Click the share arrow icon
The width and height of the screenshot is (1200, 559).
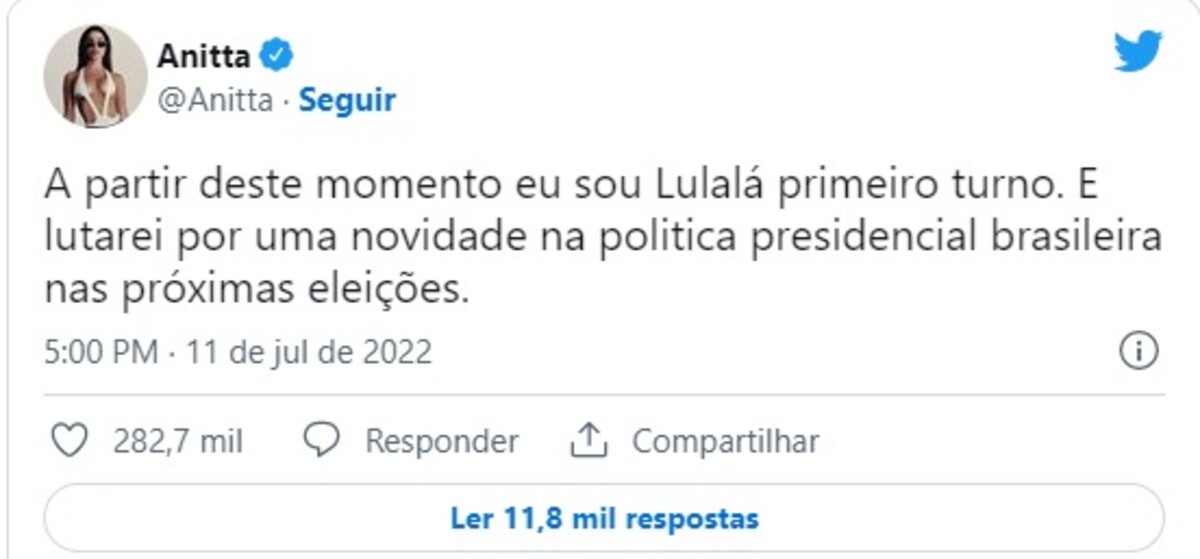[x=589, y=440]
